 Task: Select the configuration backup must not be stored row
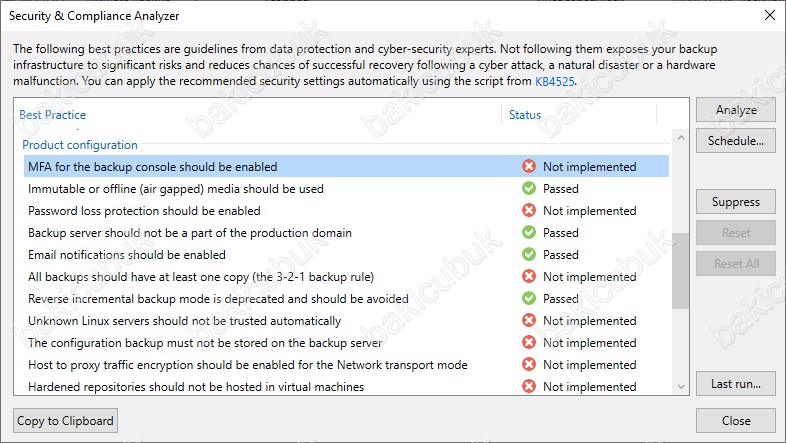pos(346,343)
